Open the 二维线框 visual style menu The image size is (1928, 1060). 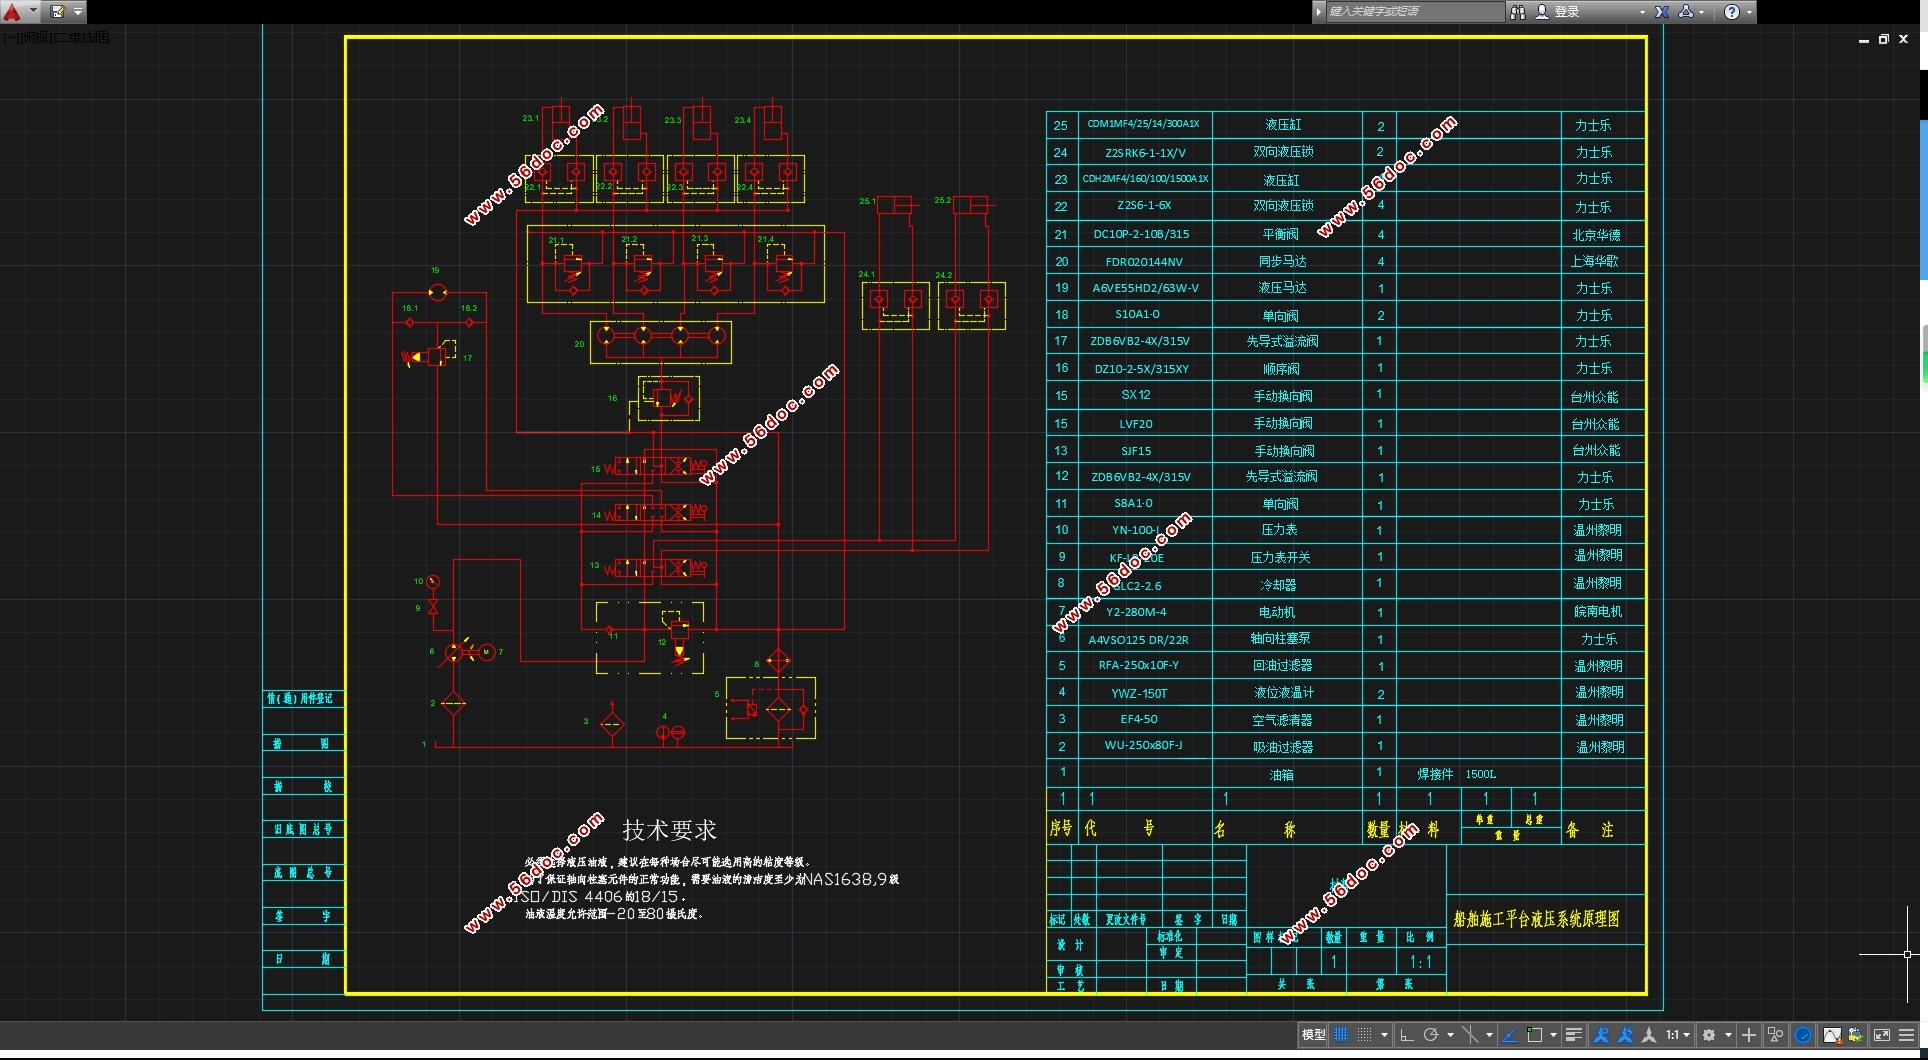82,37
